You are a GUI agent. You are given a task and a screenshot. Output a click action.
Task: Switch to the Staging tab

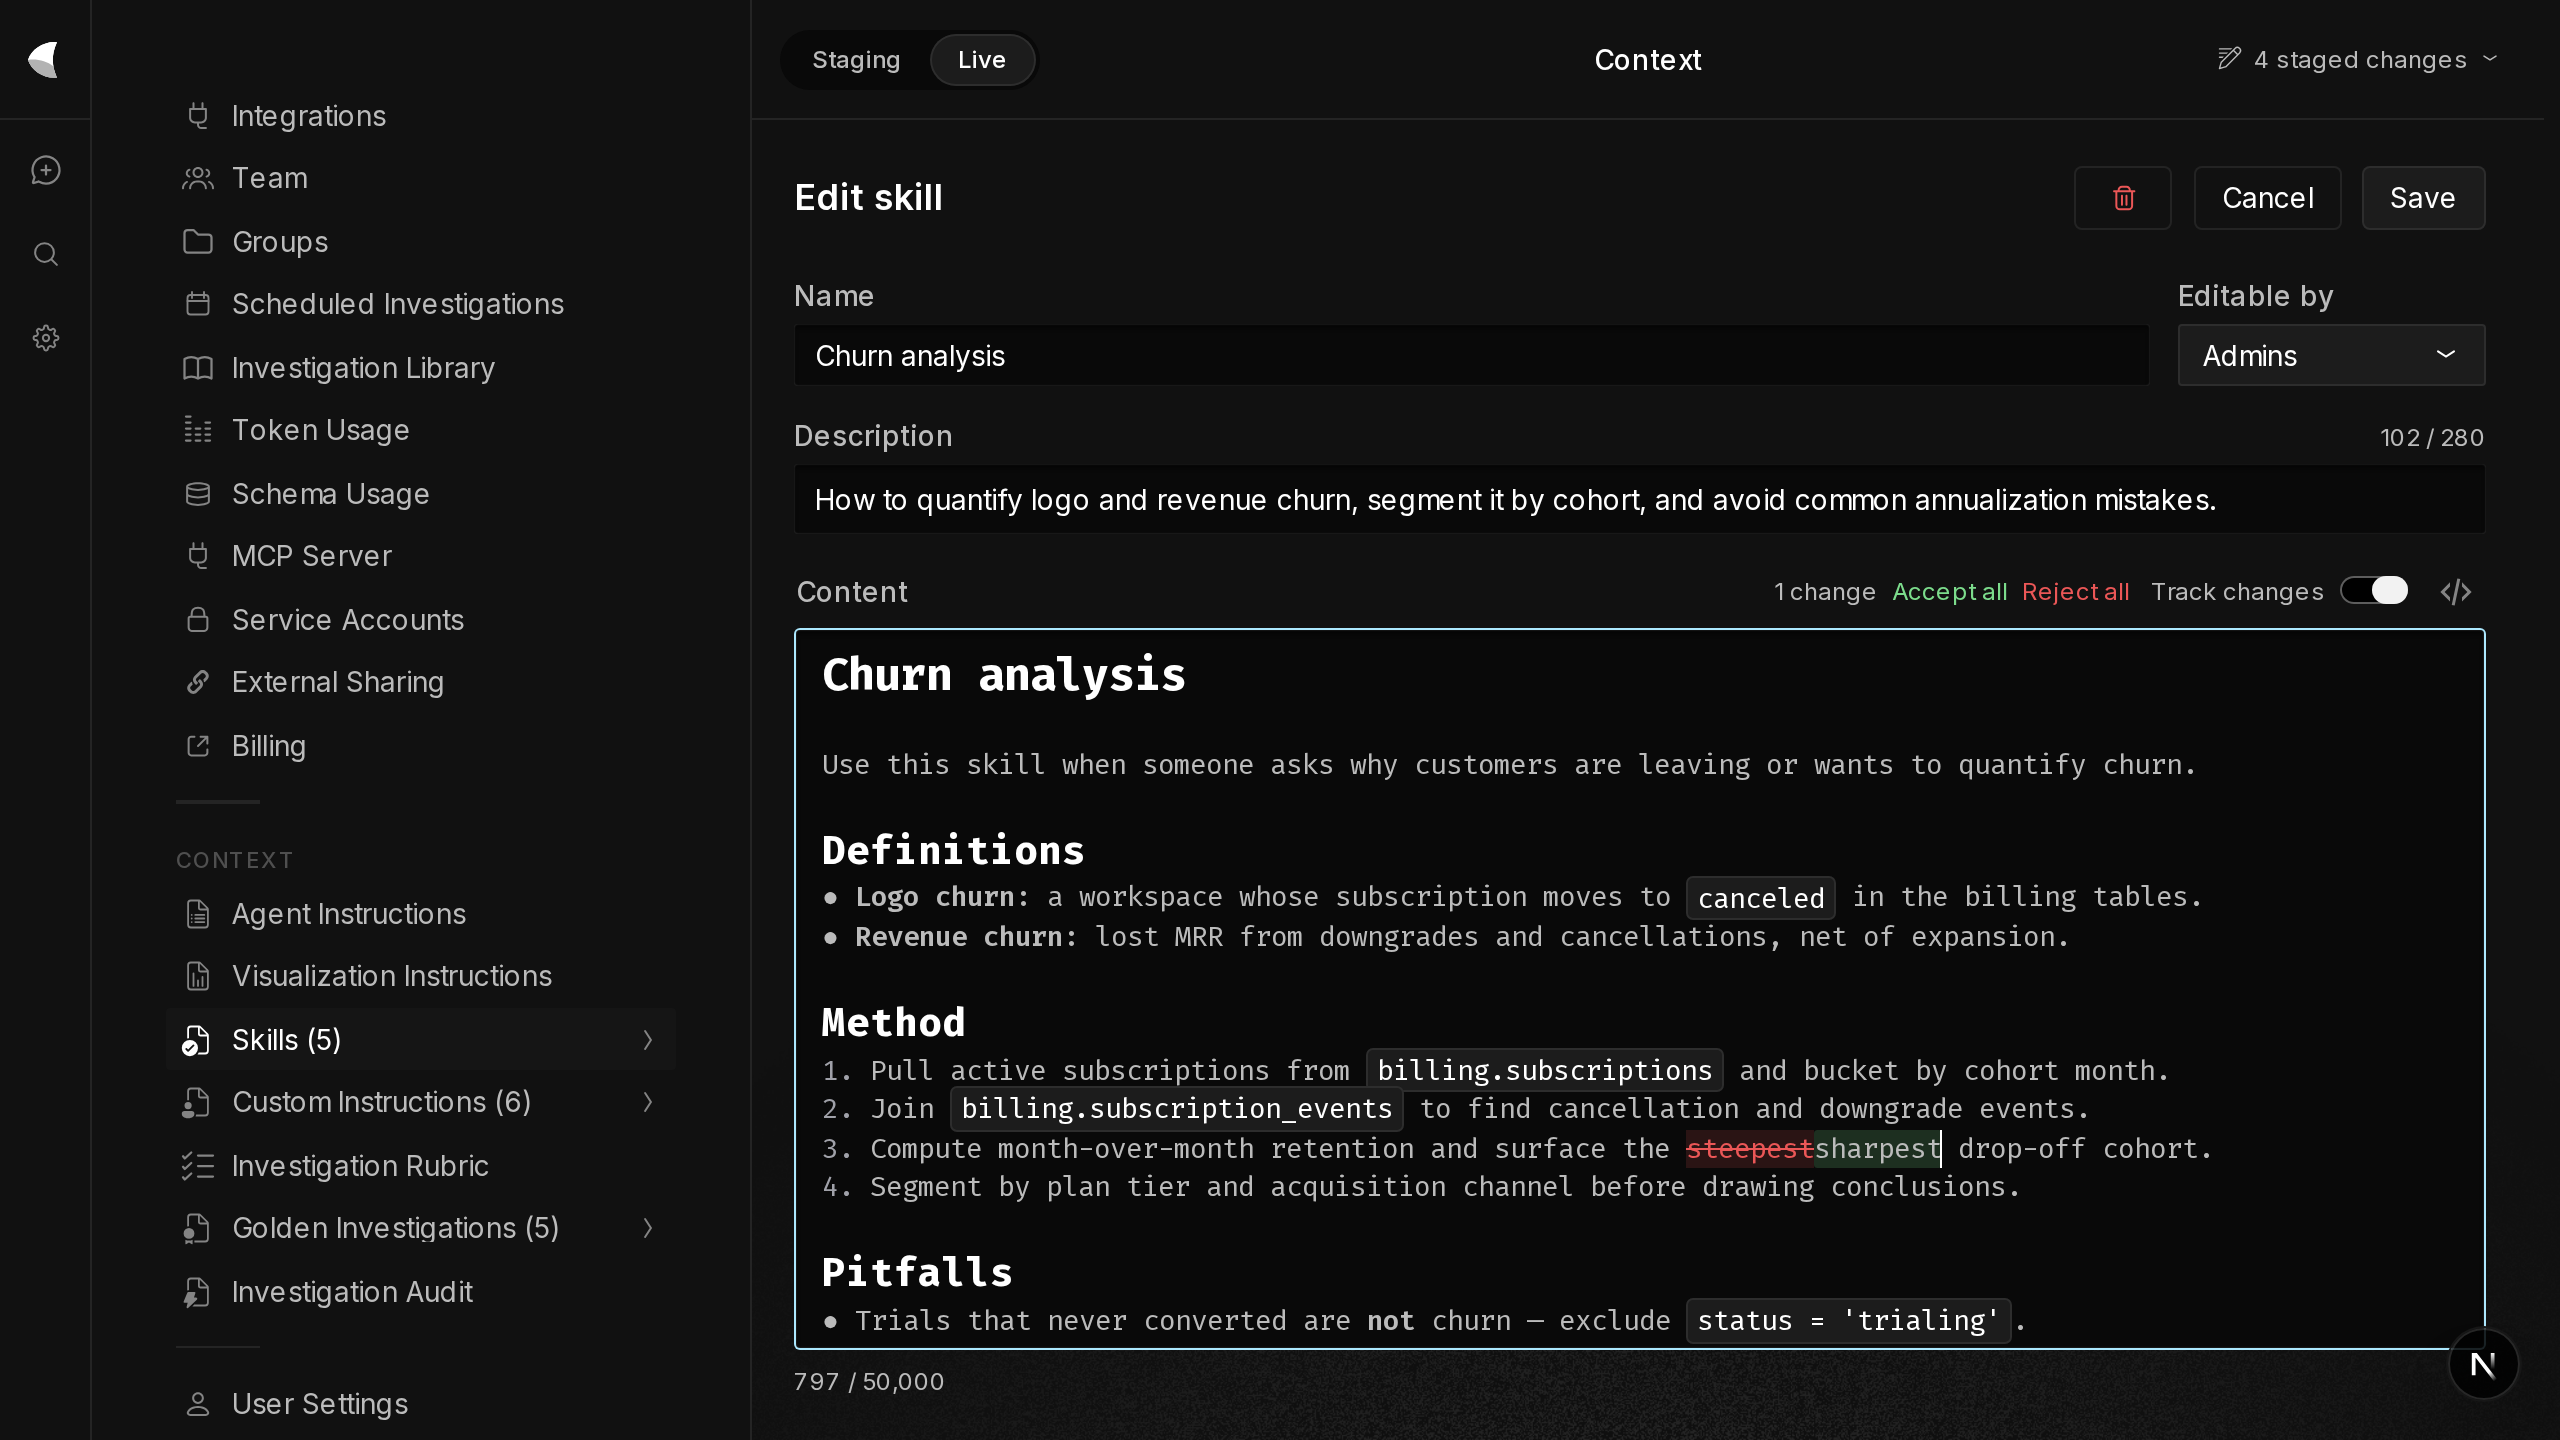856,60
